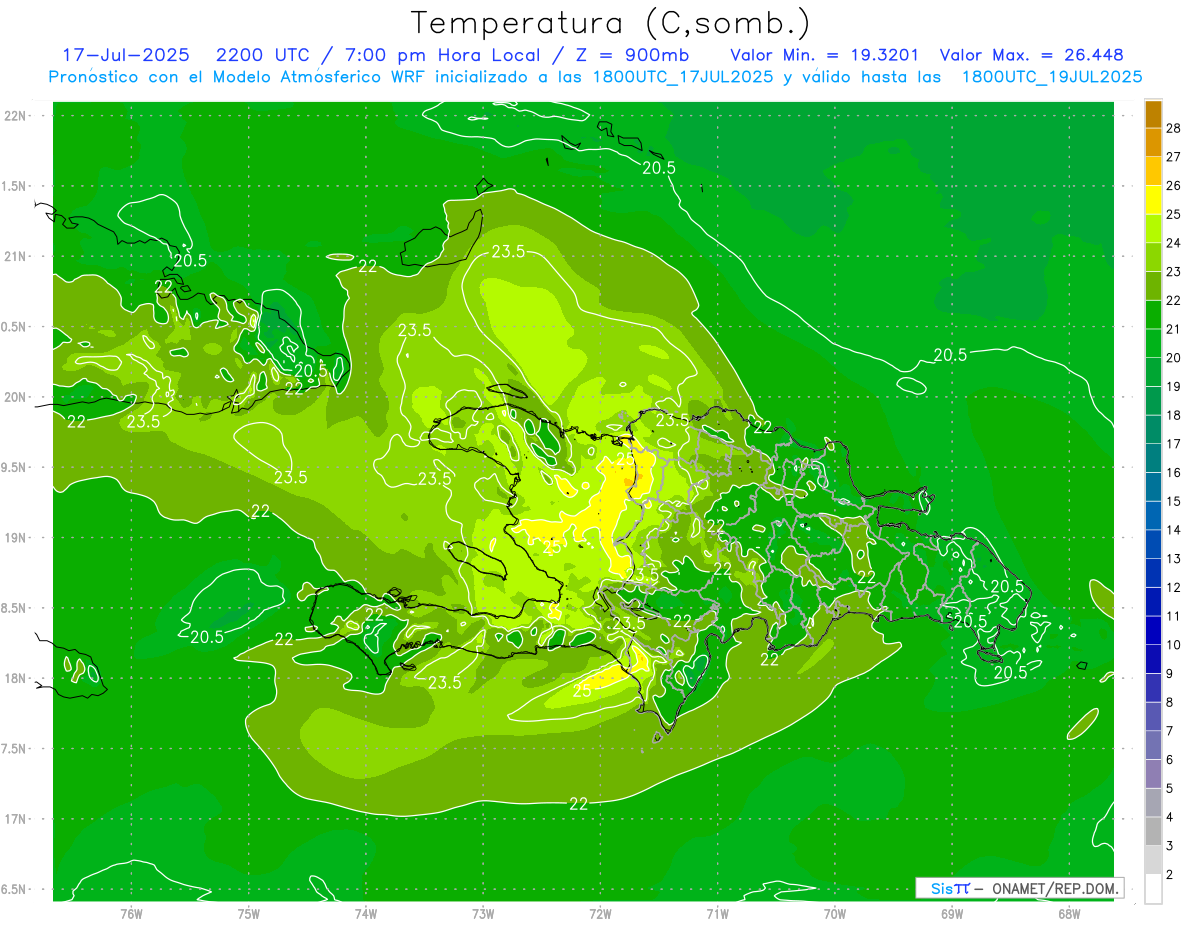Click the '7.5N' latitude axis label
The image size is (1200, 927).
15,748
